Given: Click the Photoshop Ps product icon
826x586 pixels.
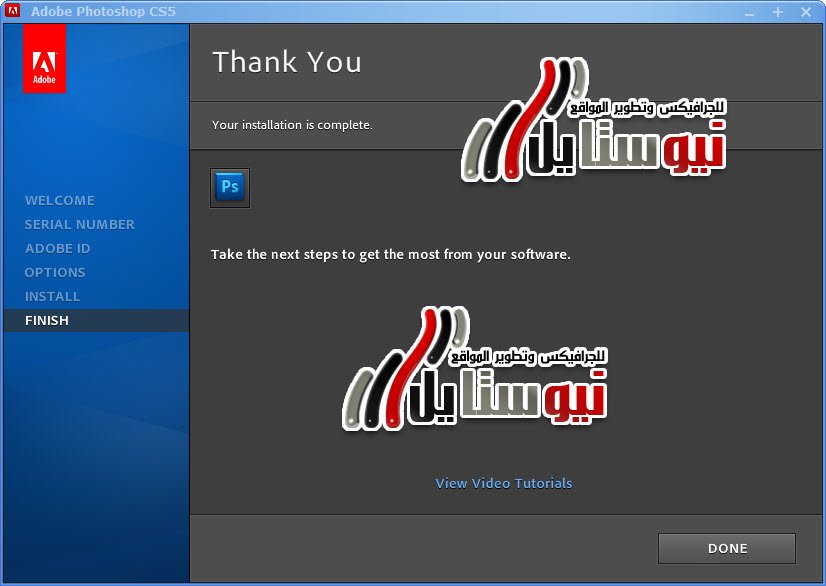Looking at the screenshot, I should click(230, 188).
